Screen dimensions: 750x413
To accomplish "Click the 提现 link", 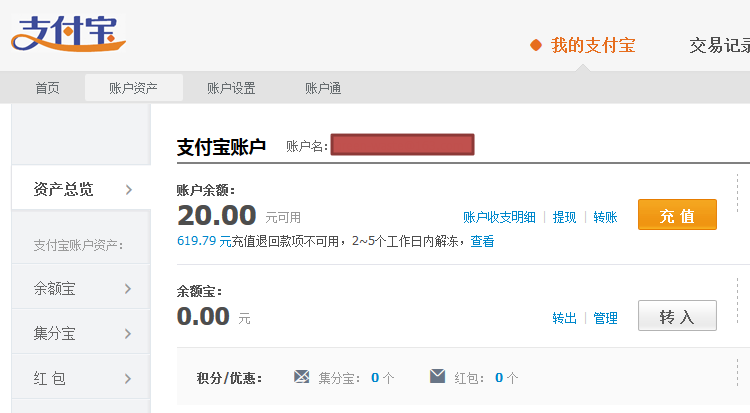I will point(564,217).
